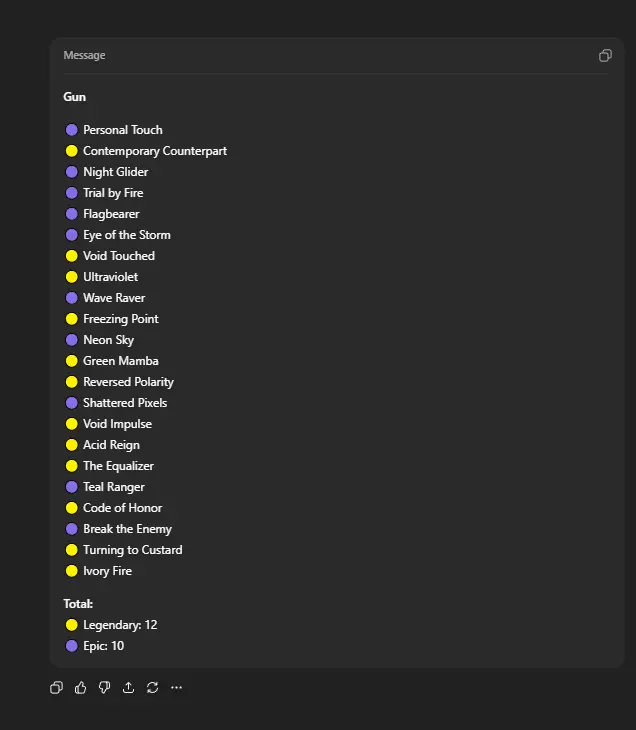Click the yellow circle beside Contemporary Counterpart
636x730 pixels.
(x=71, y=151)
